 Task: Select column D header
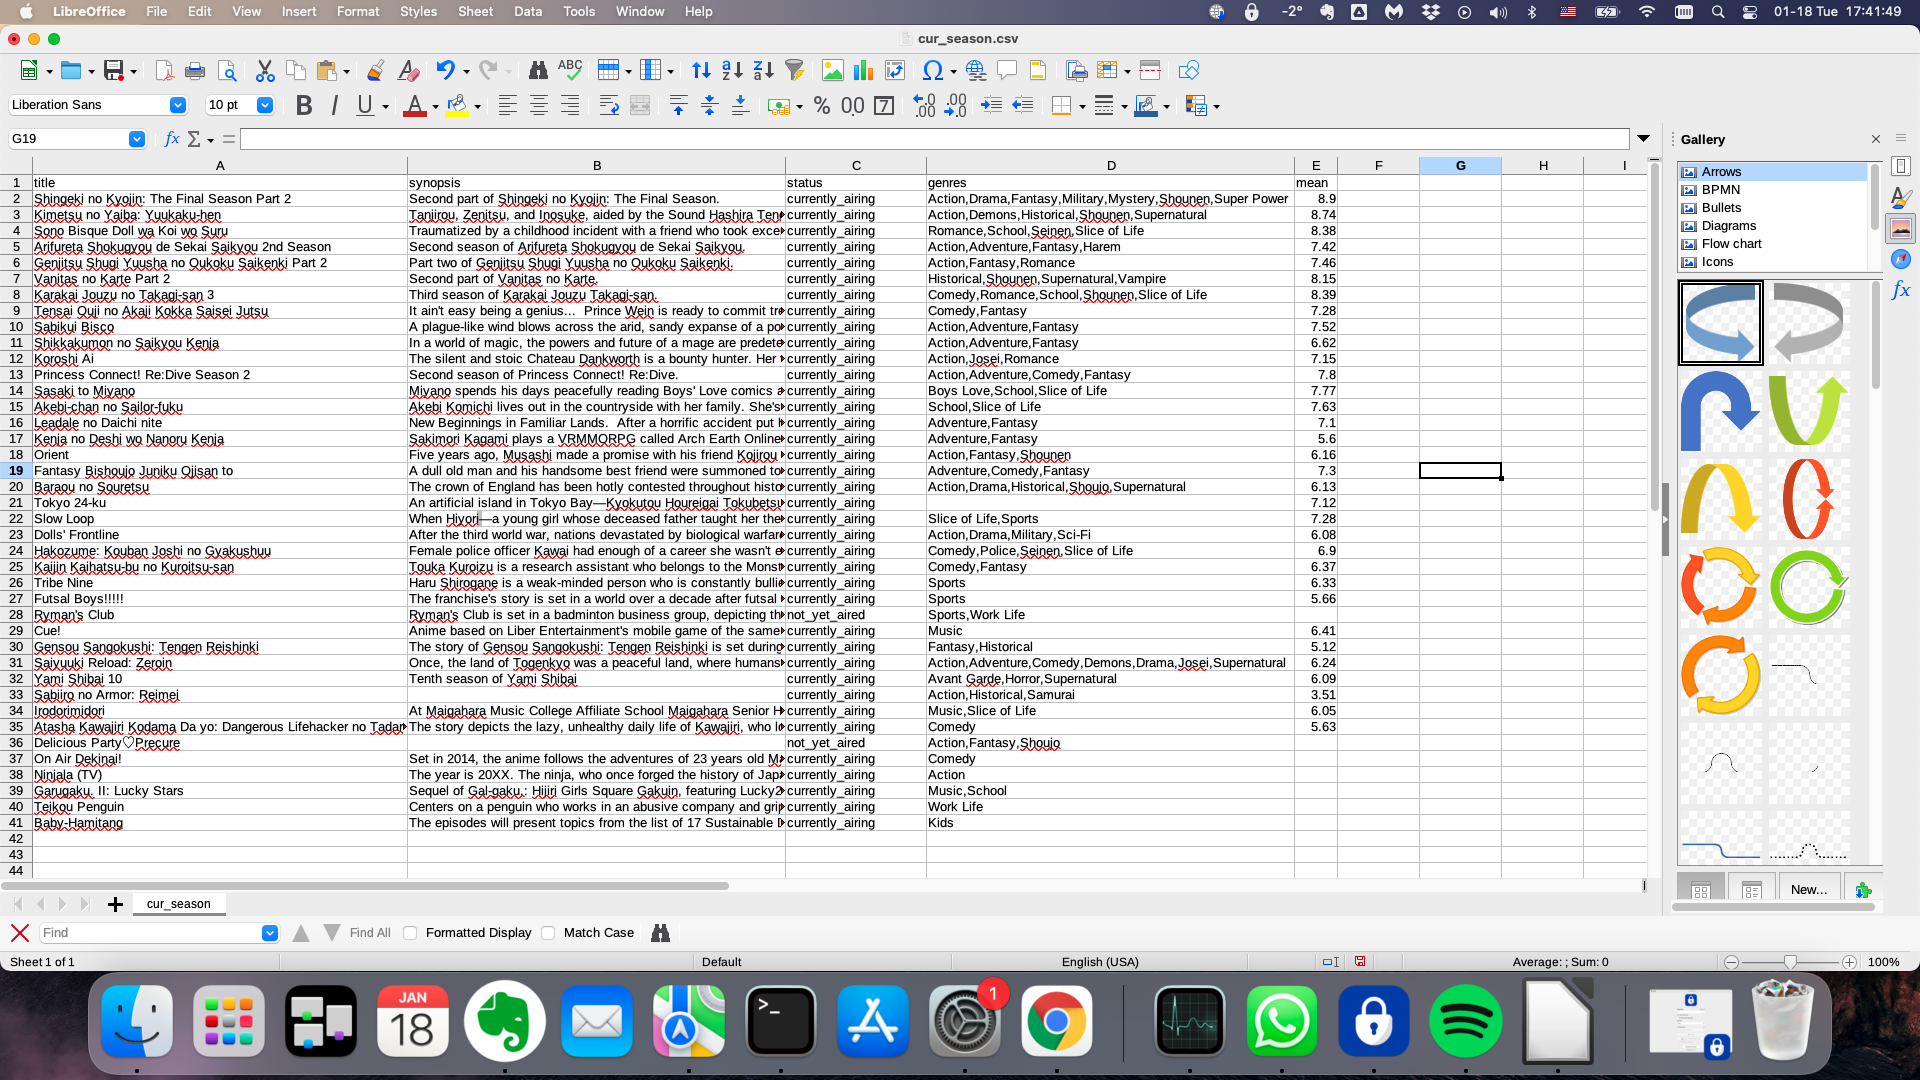[x=1110, y=166]
